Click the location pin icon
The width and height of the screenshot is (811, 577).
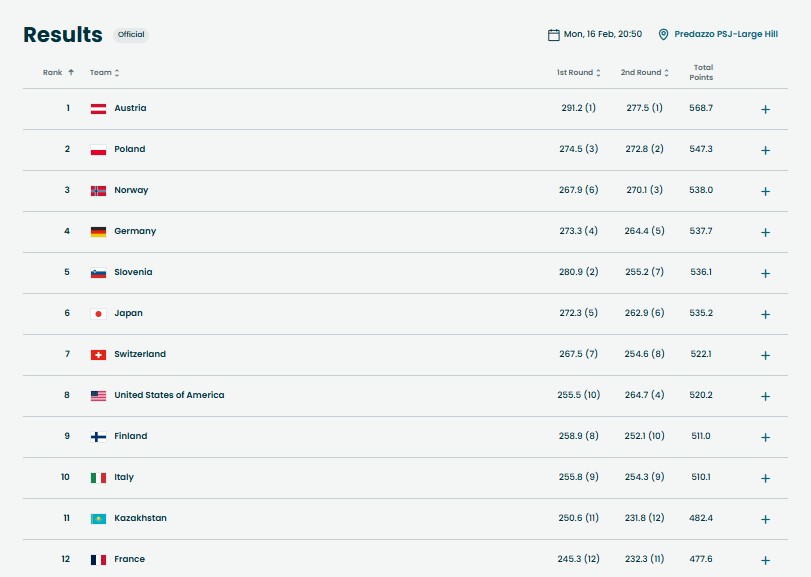[663, 34]
